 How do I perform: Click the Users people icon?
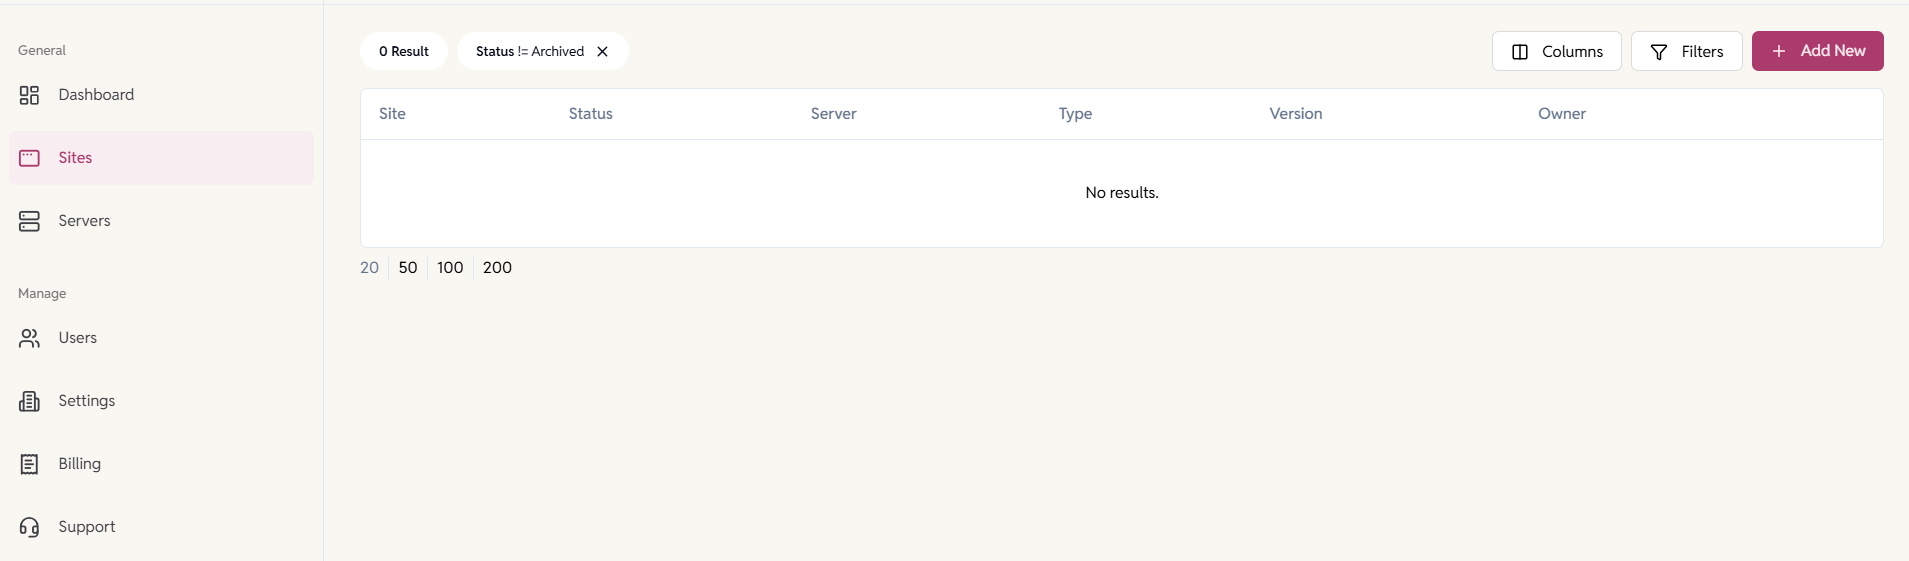[x=29, y=338]
